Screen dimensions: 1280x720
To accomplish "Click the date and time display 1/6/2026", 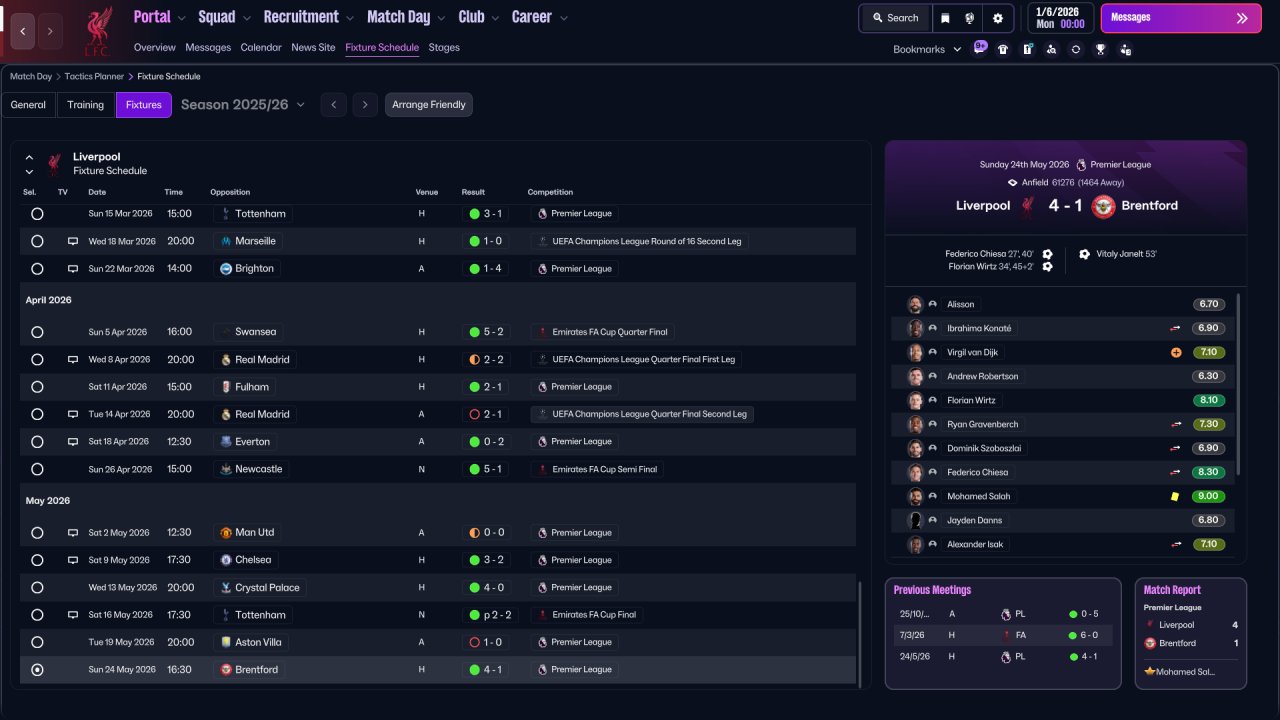I will click(x=1060, y=18).
